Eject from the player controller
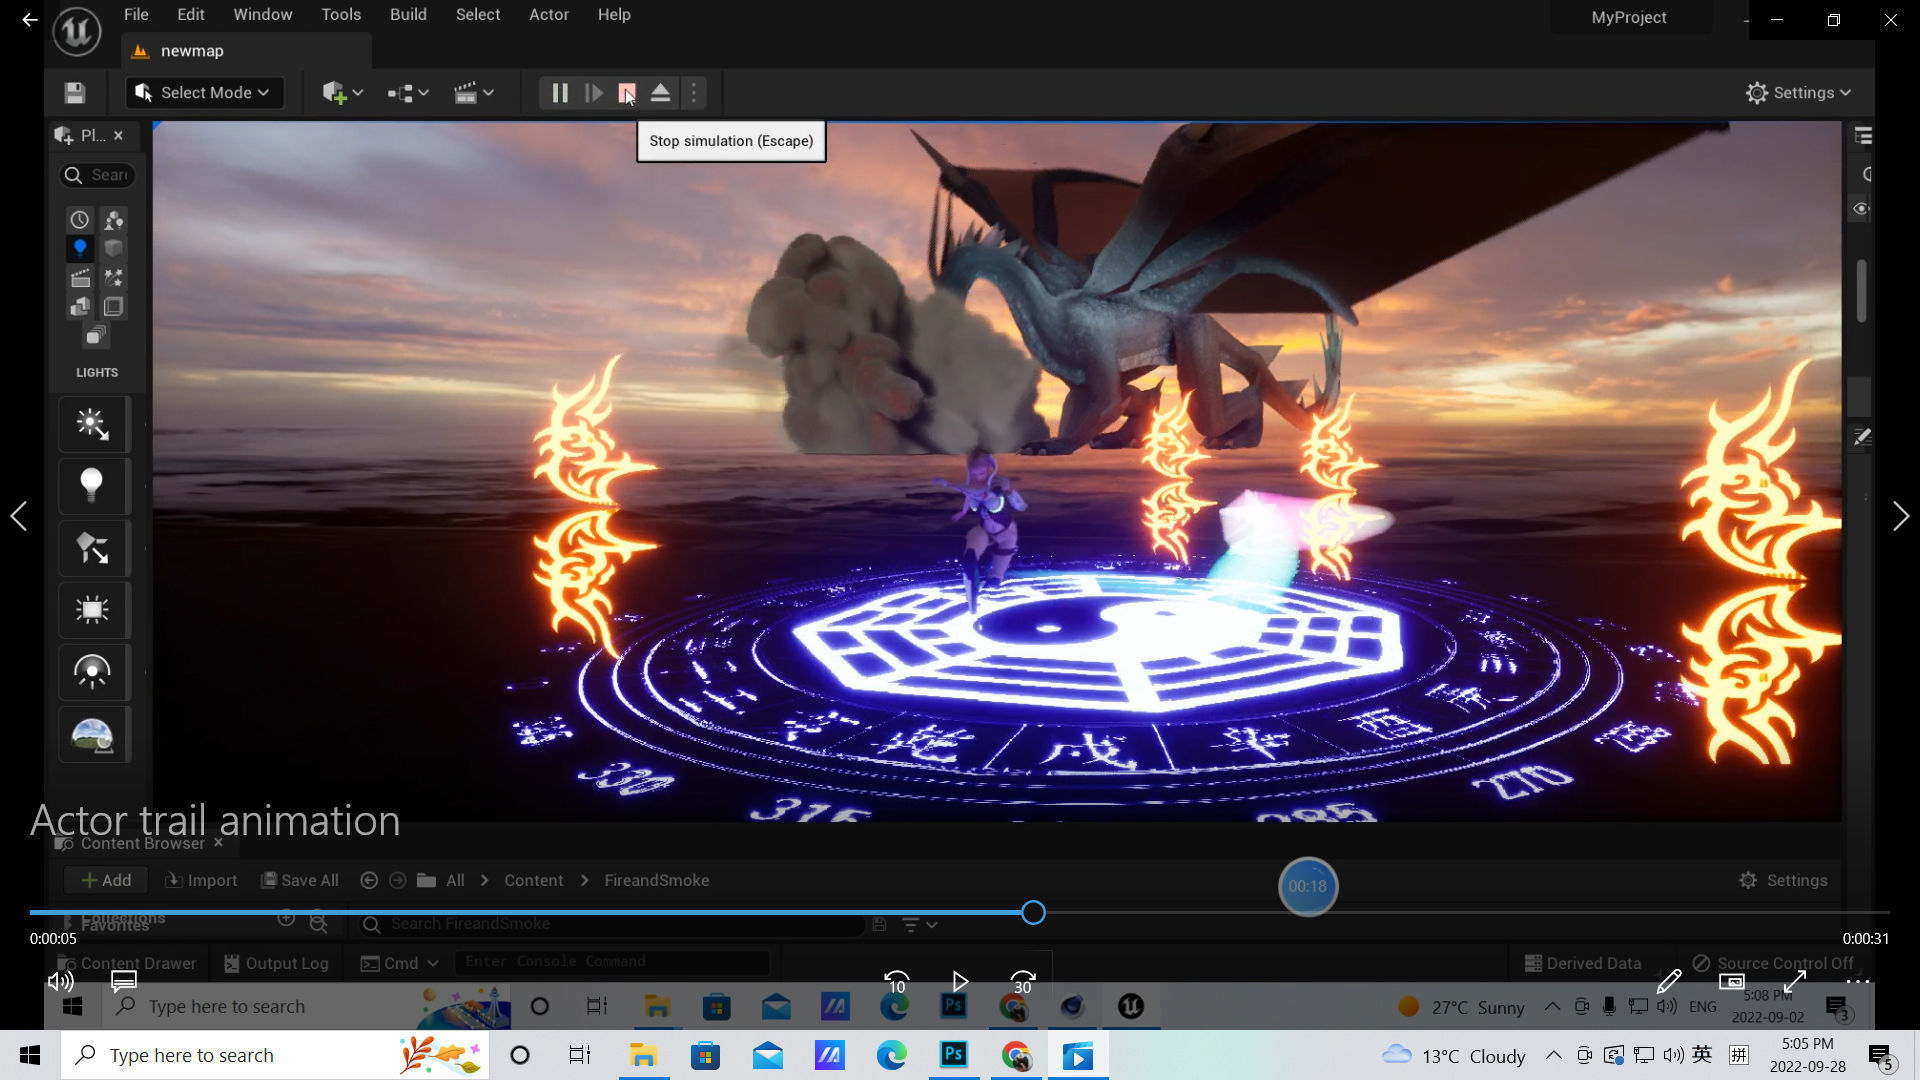 (660, 93)
